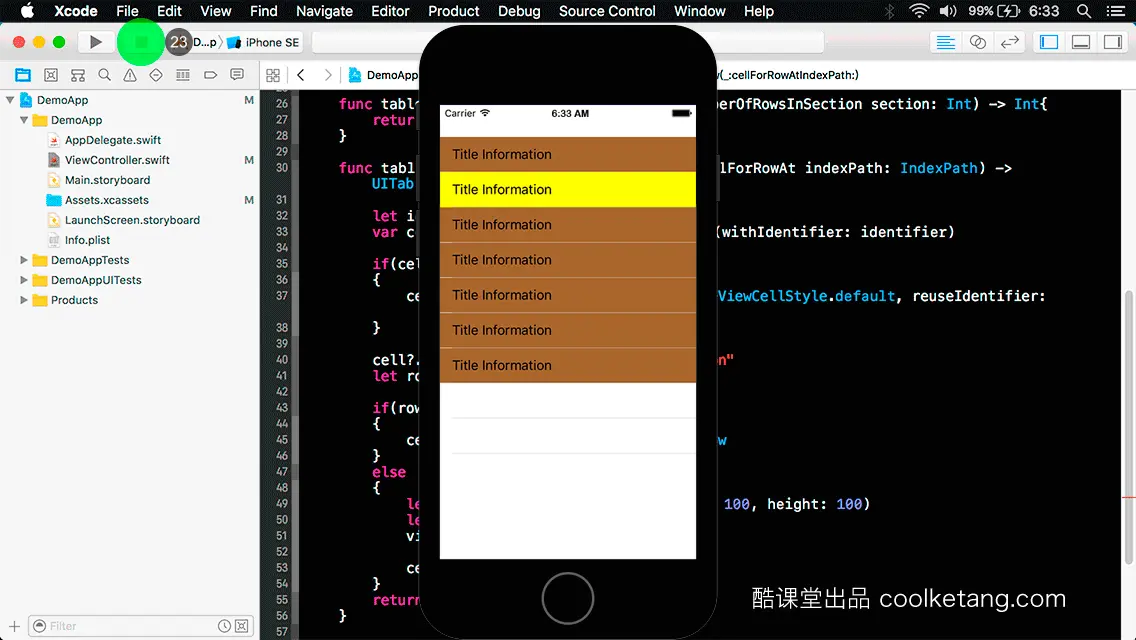The height and width of the screenshot is (640, 1136).
Task: Open the find navigator magnifier icon
Action: [104, 75]
